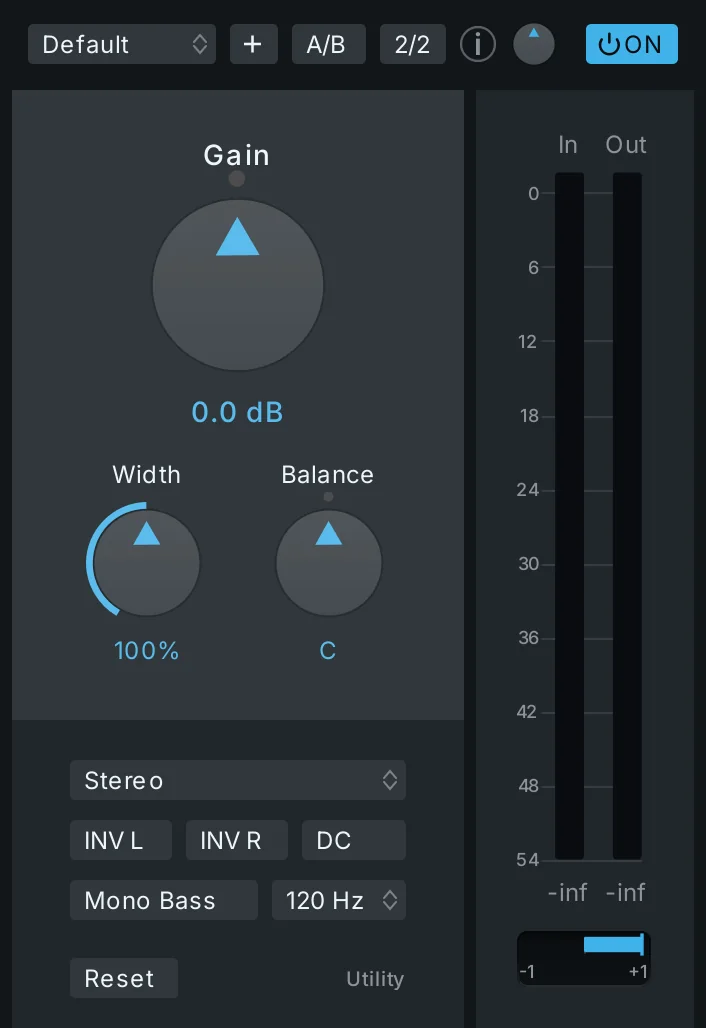The image size is (706, 1028).
Task: Open the info icon
Action: coord(477,45)
